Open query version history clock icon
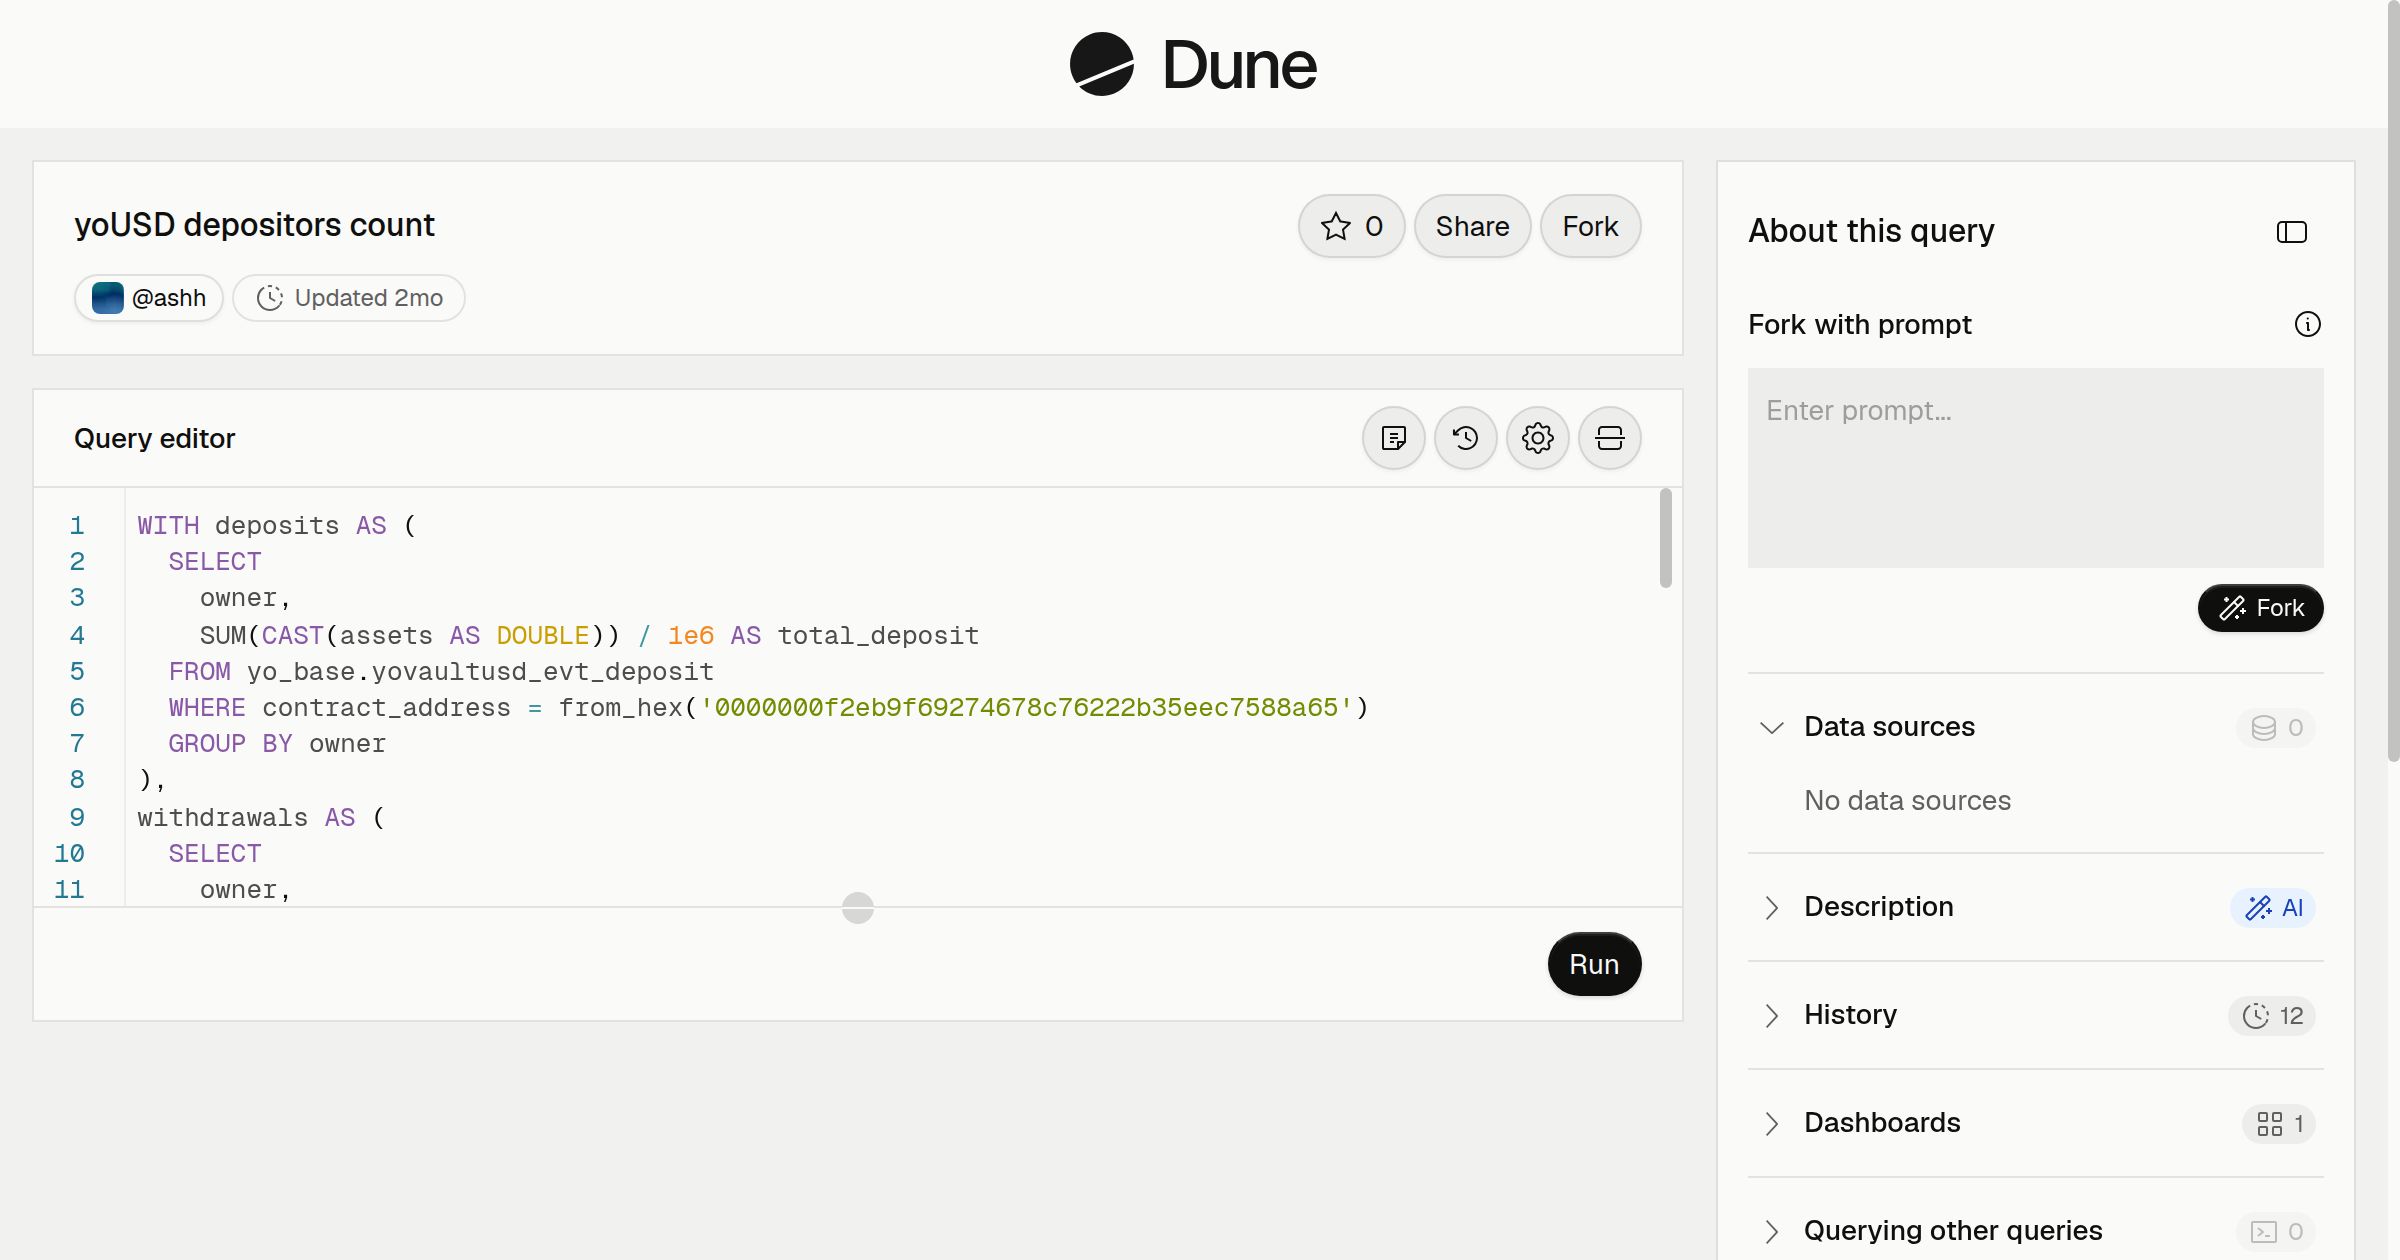The image size is (2400, 1260). coord(1465,438)
